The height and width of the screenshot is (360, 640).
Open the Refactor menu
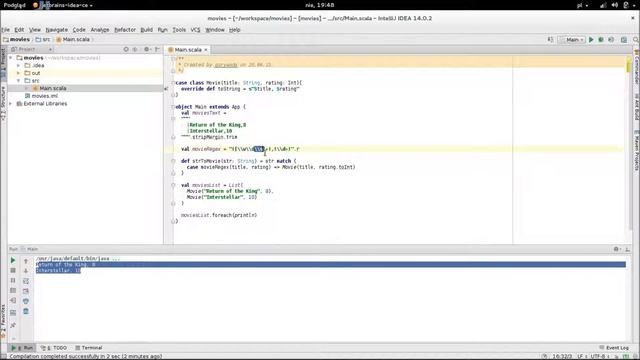coord(125,30)
